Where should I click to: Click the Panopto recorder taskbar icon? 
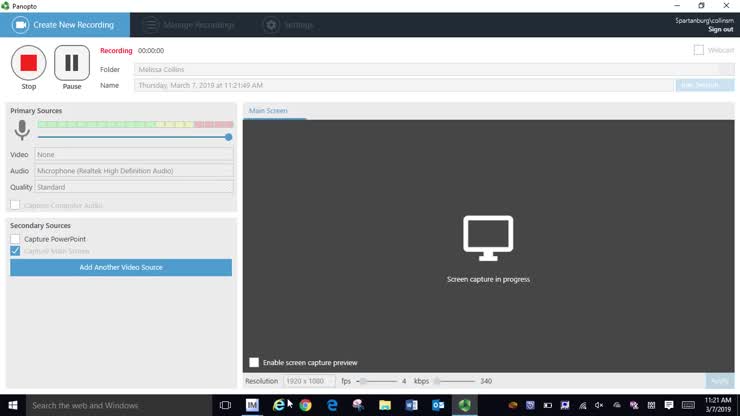(464, 405)
